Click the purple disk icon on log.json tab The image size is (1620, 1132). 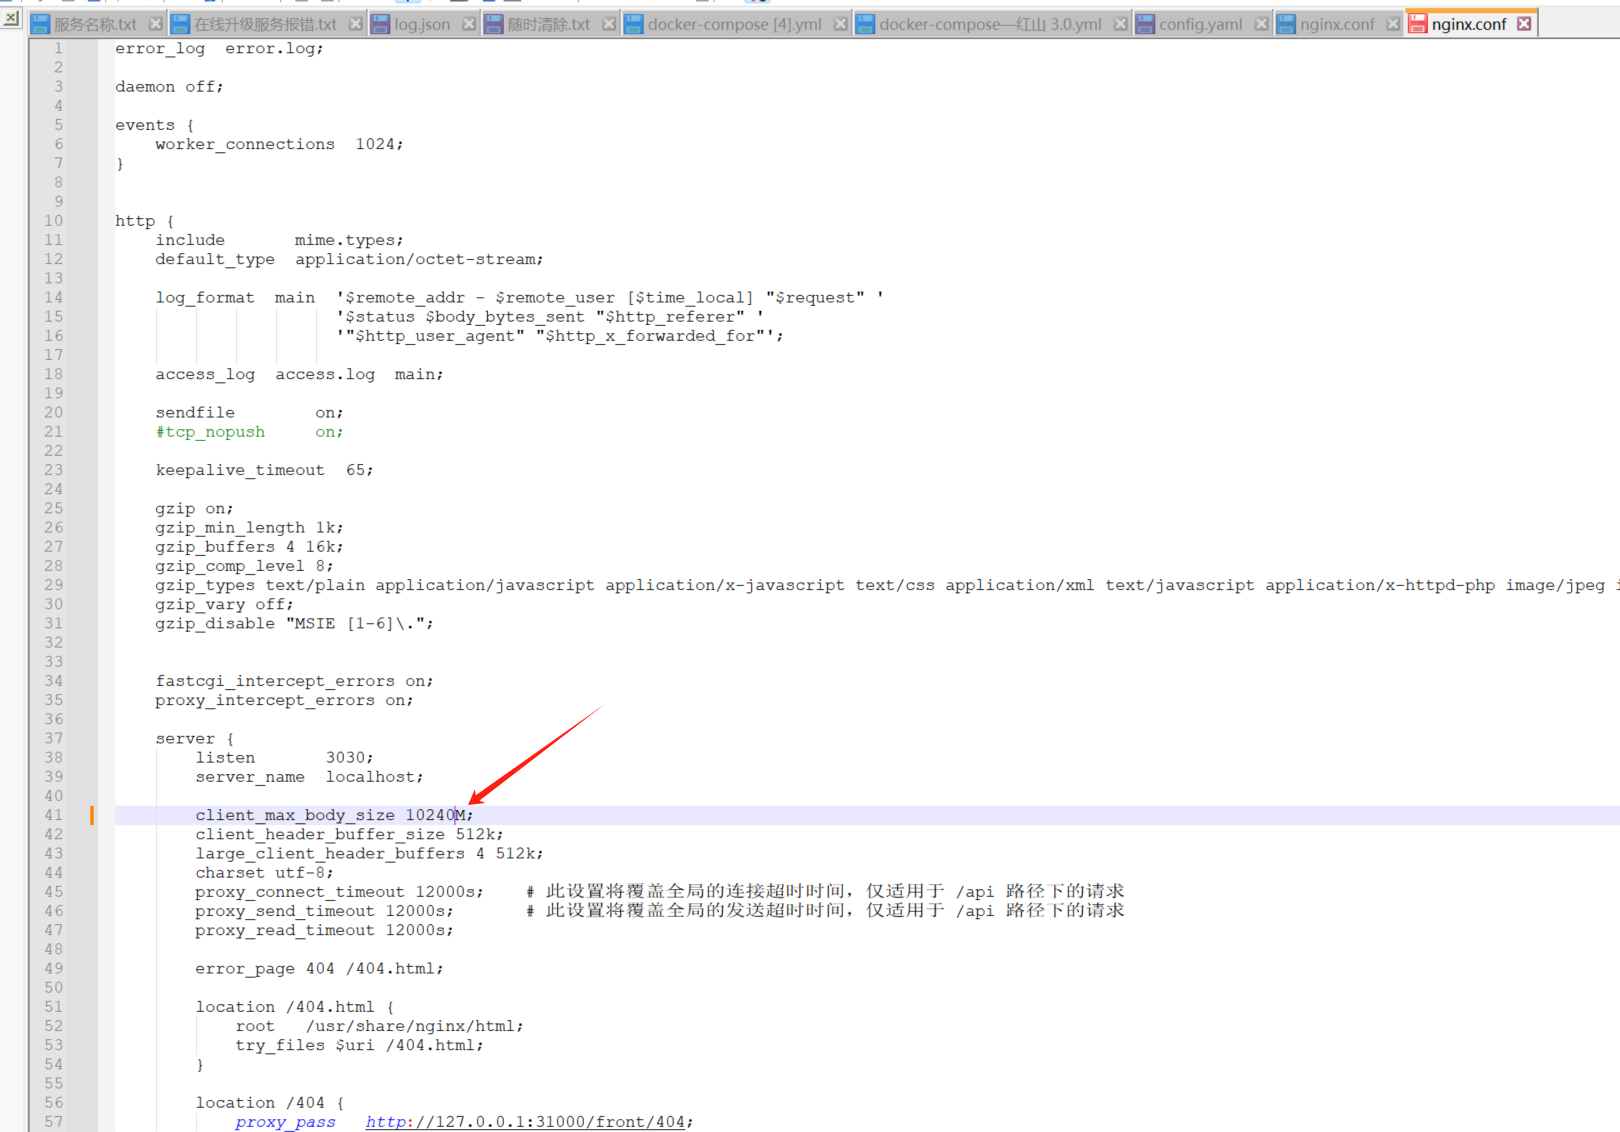(380, 24)
